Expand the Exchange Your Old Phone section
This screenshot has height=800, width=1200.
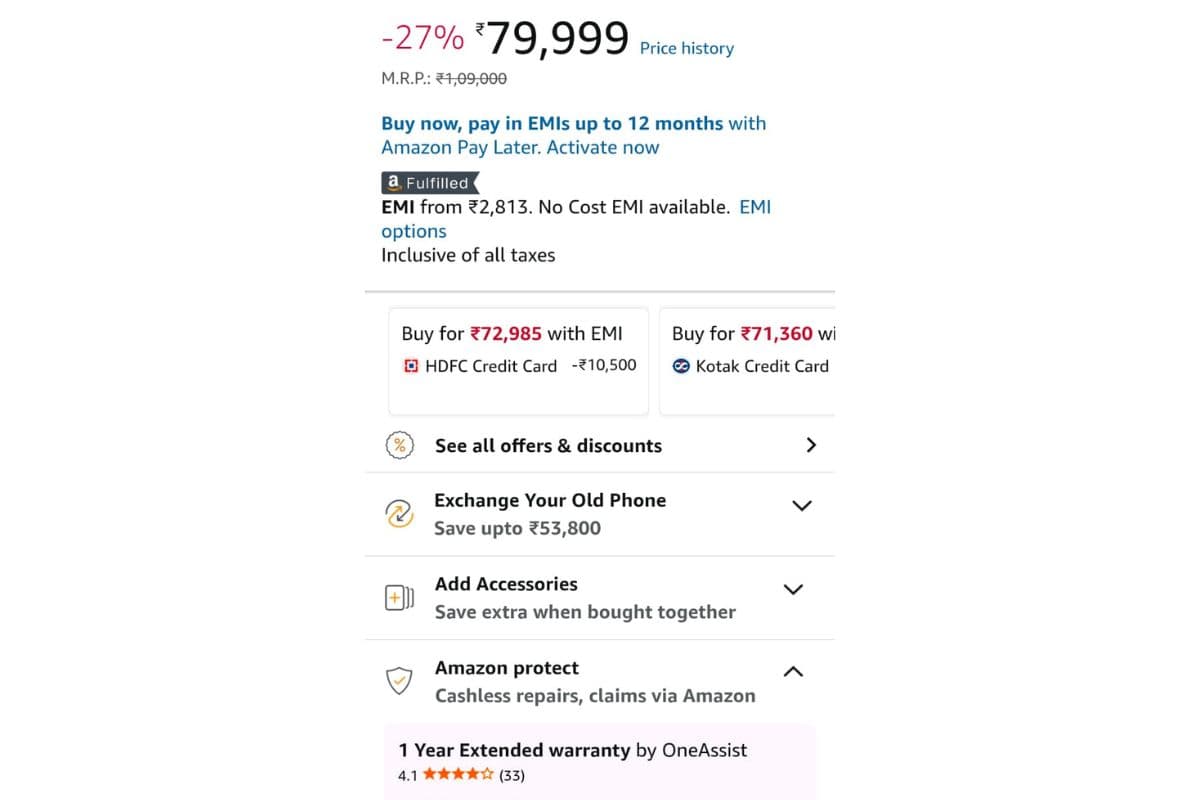click(x=801, y=506)
